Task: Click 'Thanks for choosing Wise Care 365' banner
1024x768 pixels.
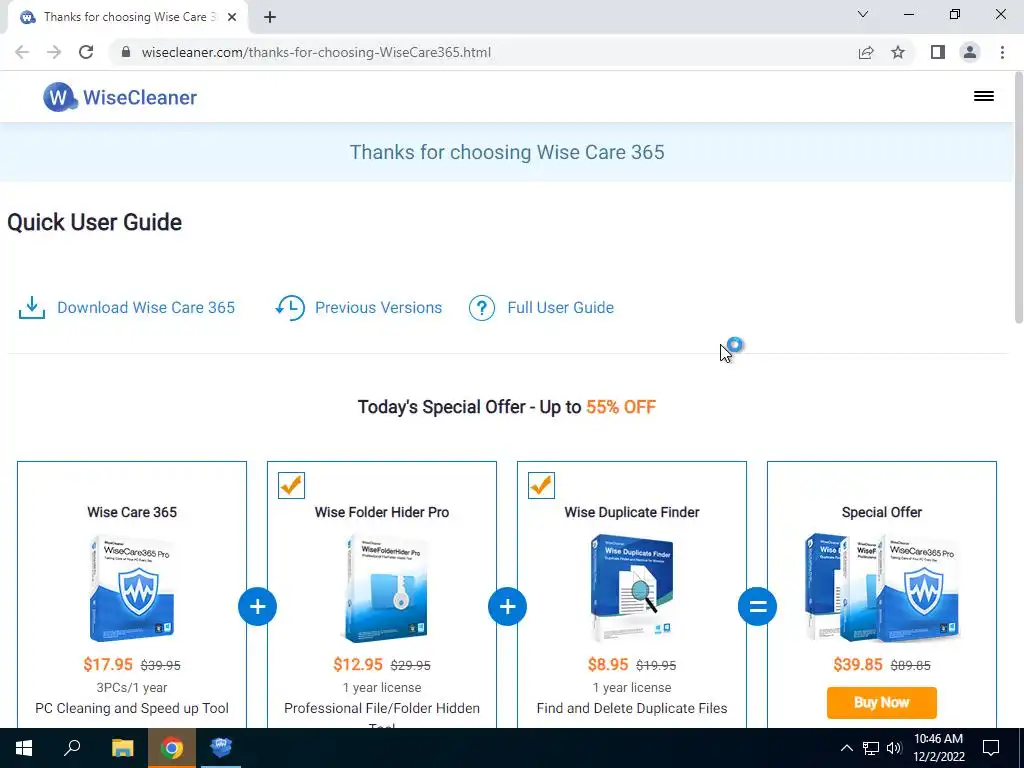Action: click(507, 152)
